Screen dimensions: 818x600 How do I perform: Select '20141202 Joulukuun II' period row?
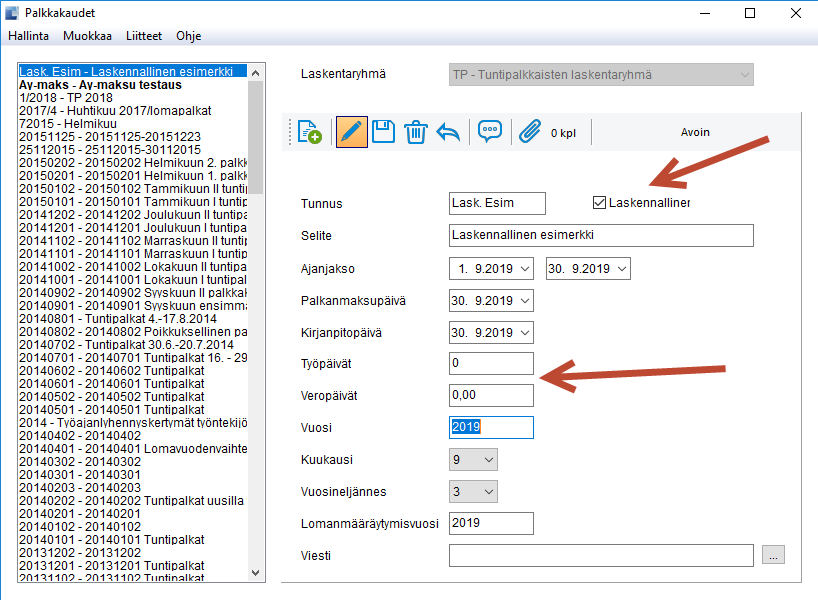pyautogui.click(x=133, y=214)
